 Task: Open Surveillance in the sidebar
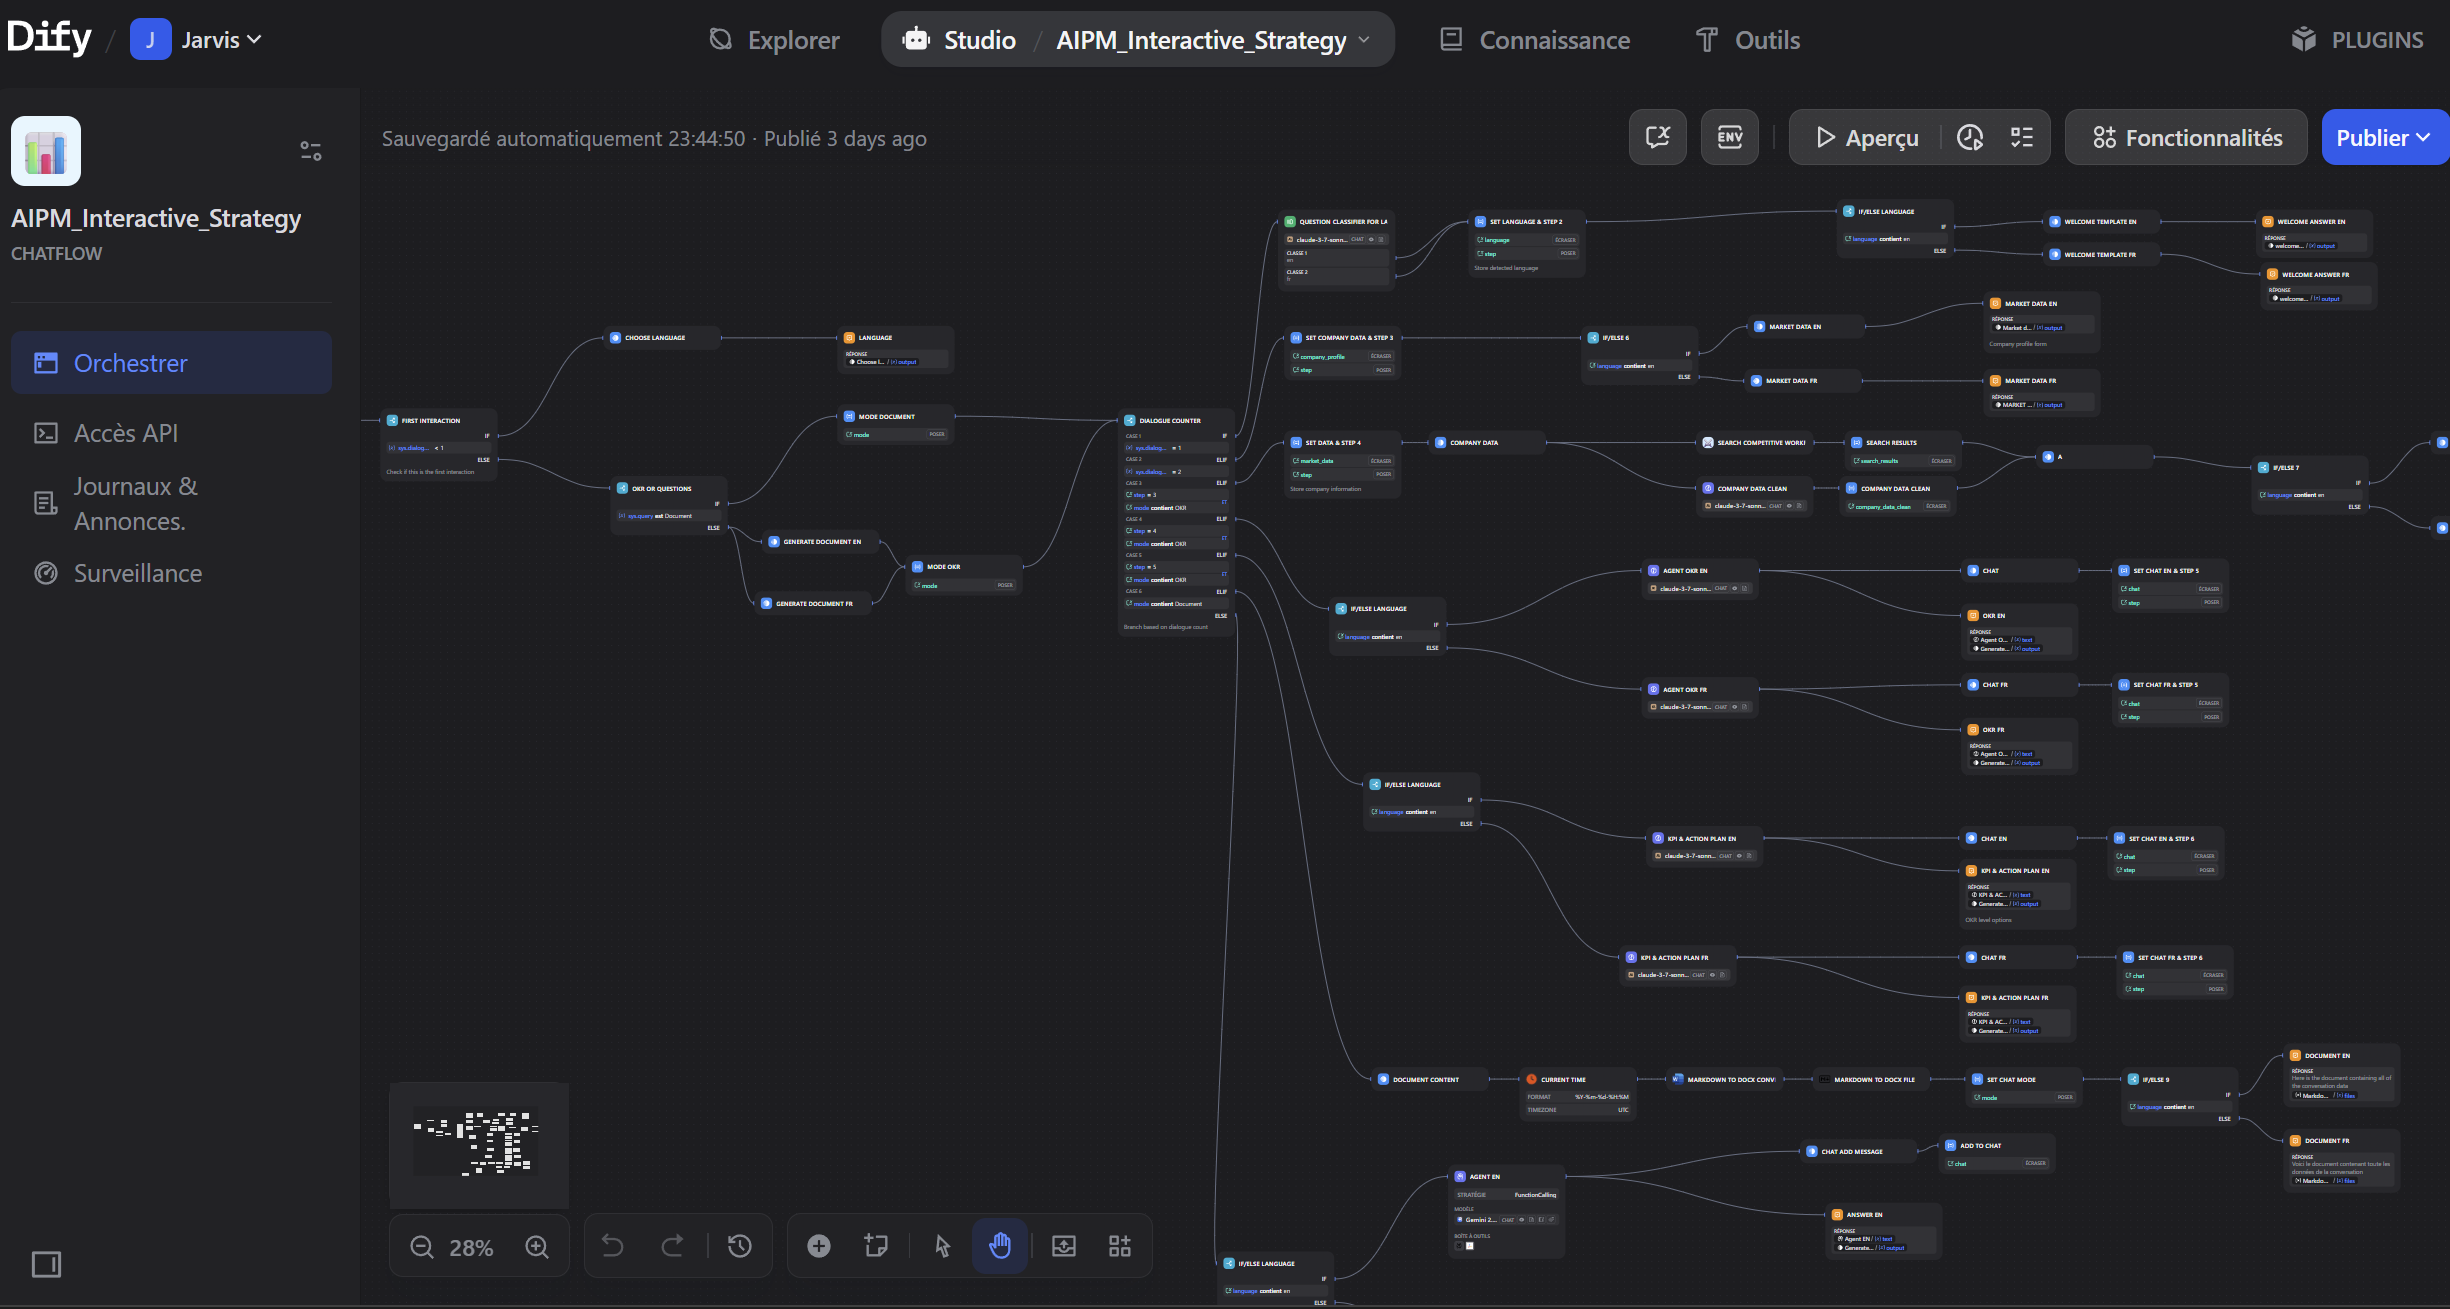click(x=171, y=573)
